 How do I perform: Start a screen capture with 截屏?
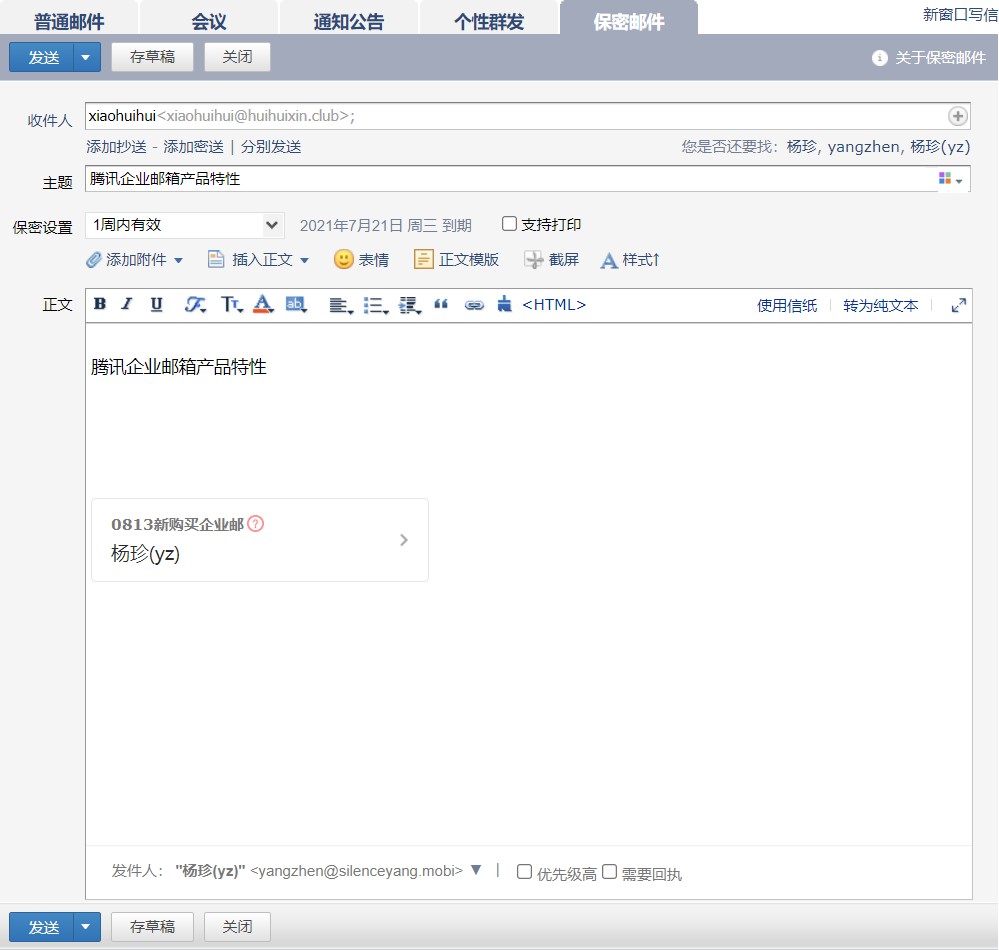click(552, 259)
